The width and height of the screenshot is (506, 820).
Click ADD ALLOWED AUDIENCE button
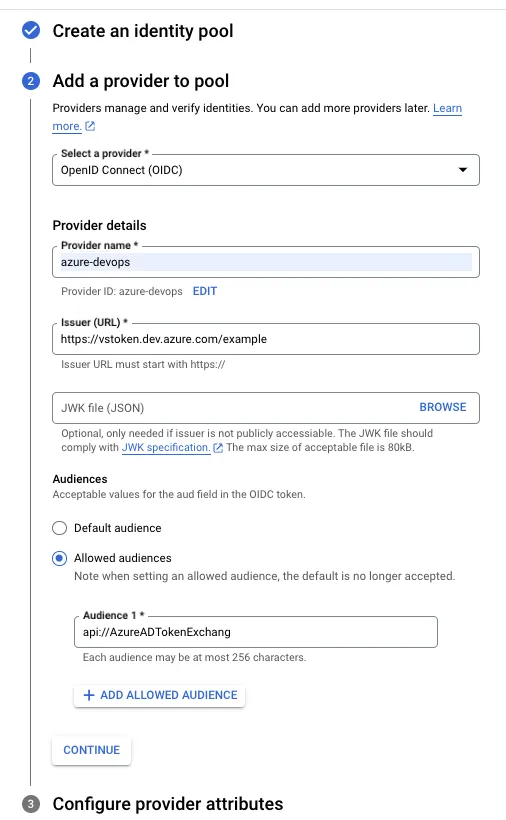[x=159, y=695]
